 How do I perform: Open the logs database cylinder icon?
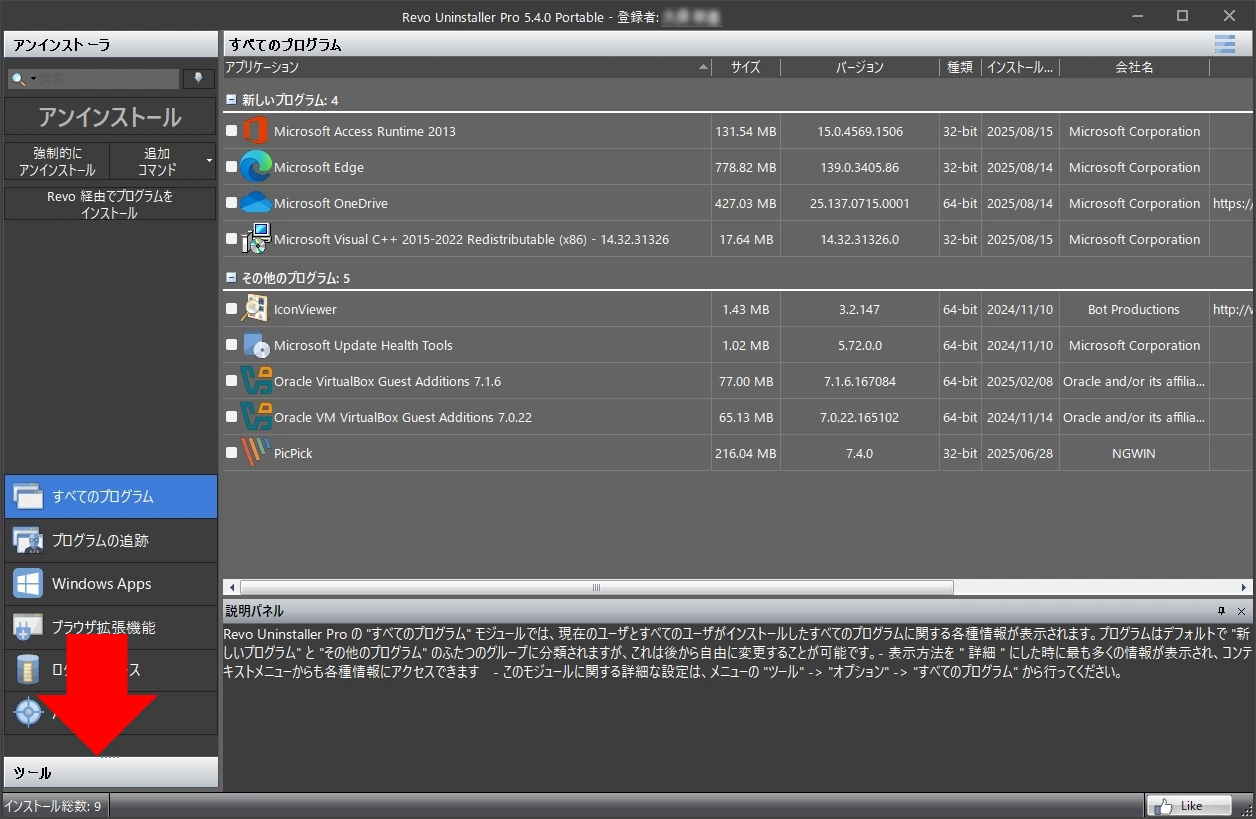click(28, 670)
